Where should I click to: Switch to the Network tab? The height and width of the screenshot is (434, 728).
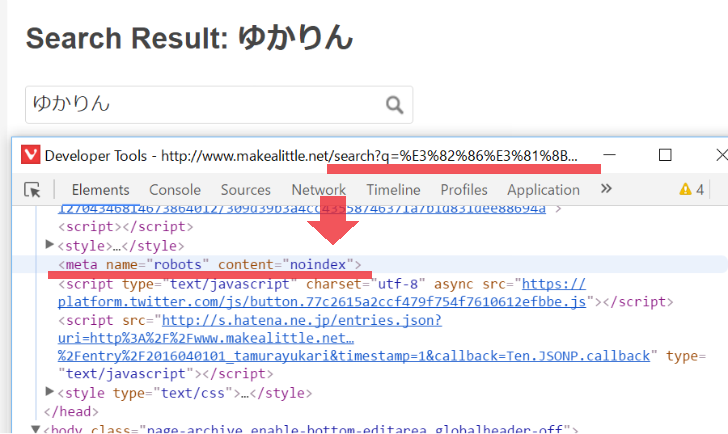(x=318, y=190)
